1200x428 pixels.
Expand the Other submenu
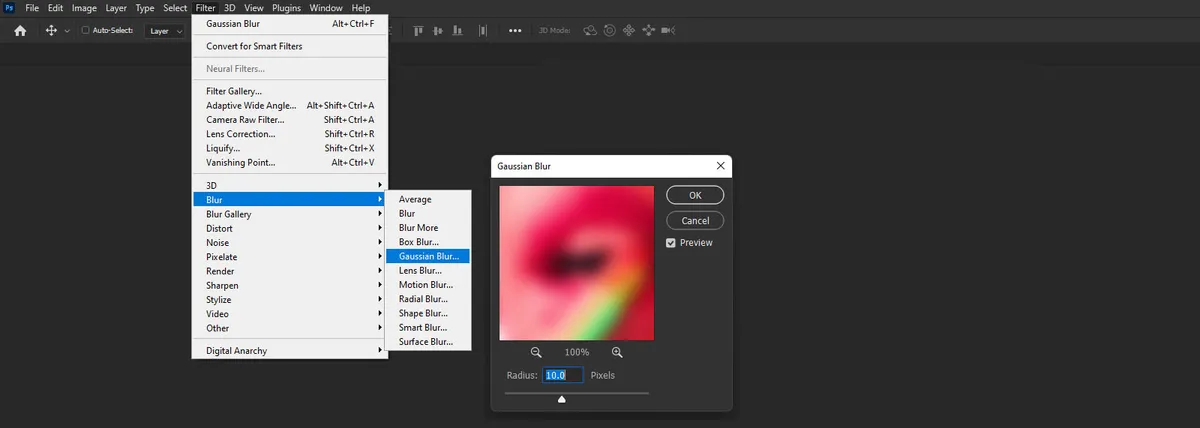coord(290,328)
